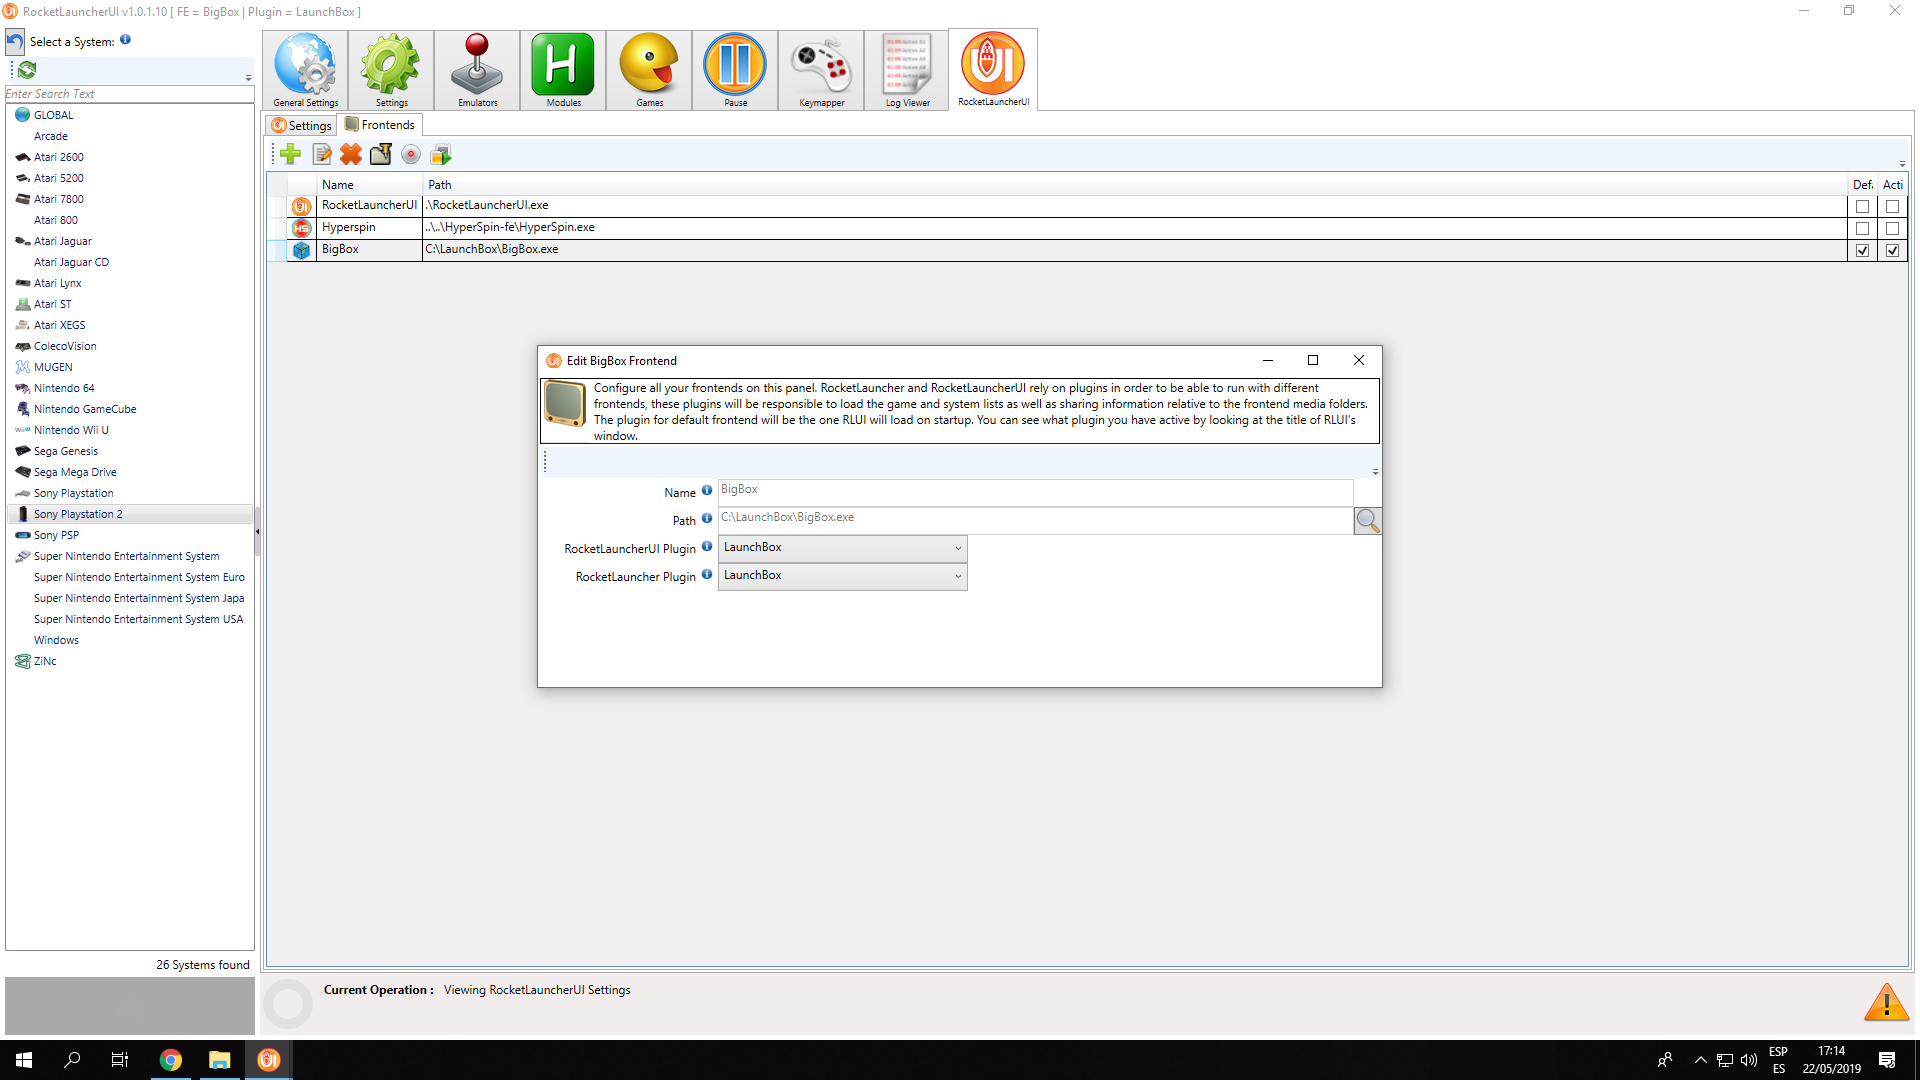Click the folder with pin icon
1920x1080 pixels.
(x=381, y=154)
